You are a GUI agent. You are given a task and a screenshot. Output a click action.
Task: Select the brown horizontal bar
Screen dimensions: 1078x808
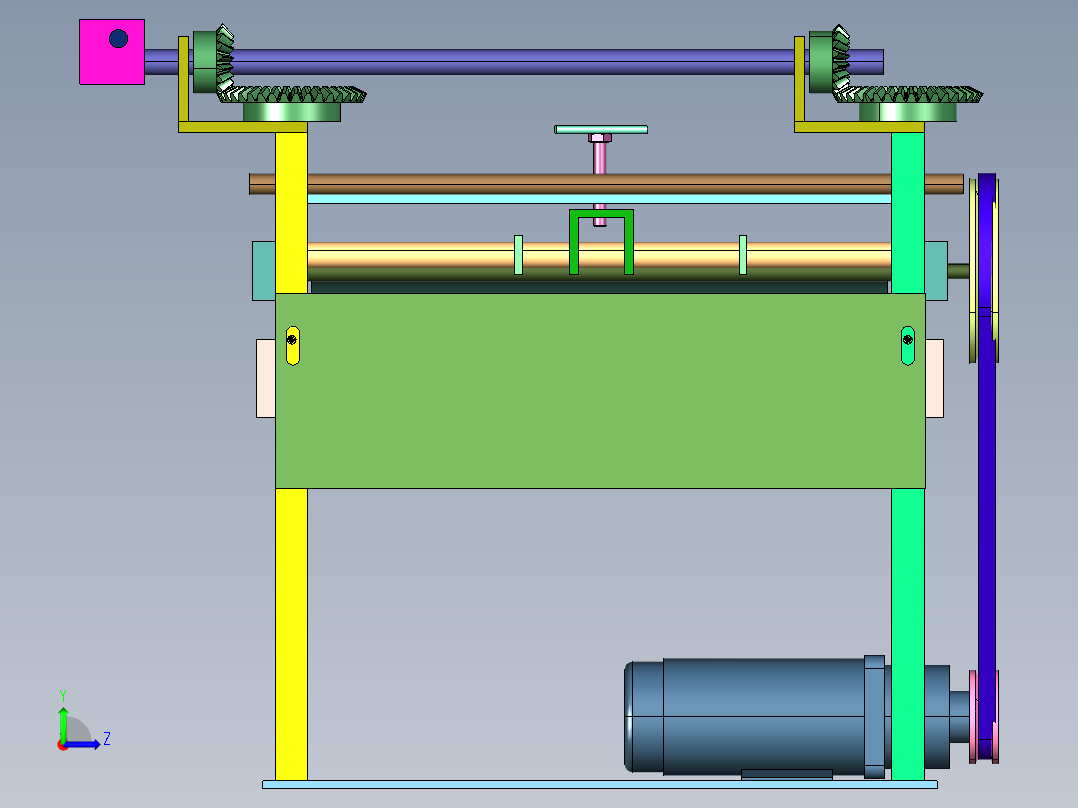[x=606, y=184]
